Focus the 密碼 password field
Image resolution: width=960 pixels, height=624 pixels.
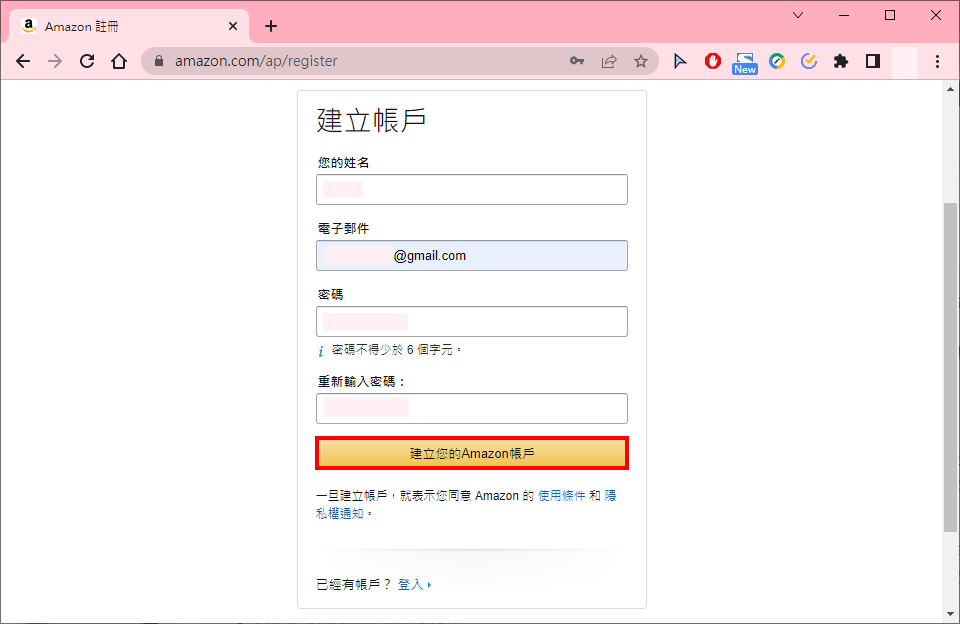pos(471,321)
